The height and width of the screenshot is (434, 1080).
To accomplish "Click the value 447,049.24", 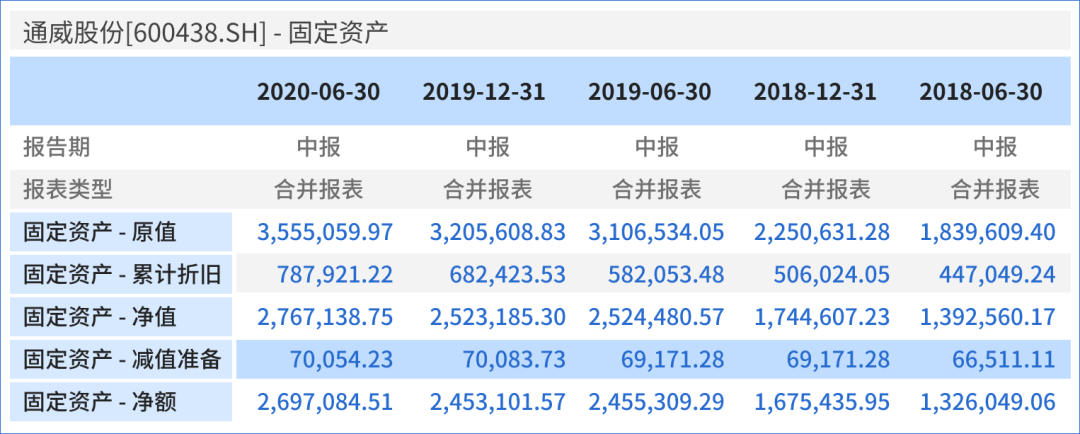I will pyautogui.click(x=997, y=275).
